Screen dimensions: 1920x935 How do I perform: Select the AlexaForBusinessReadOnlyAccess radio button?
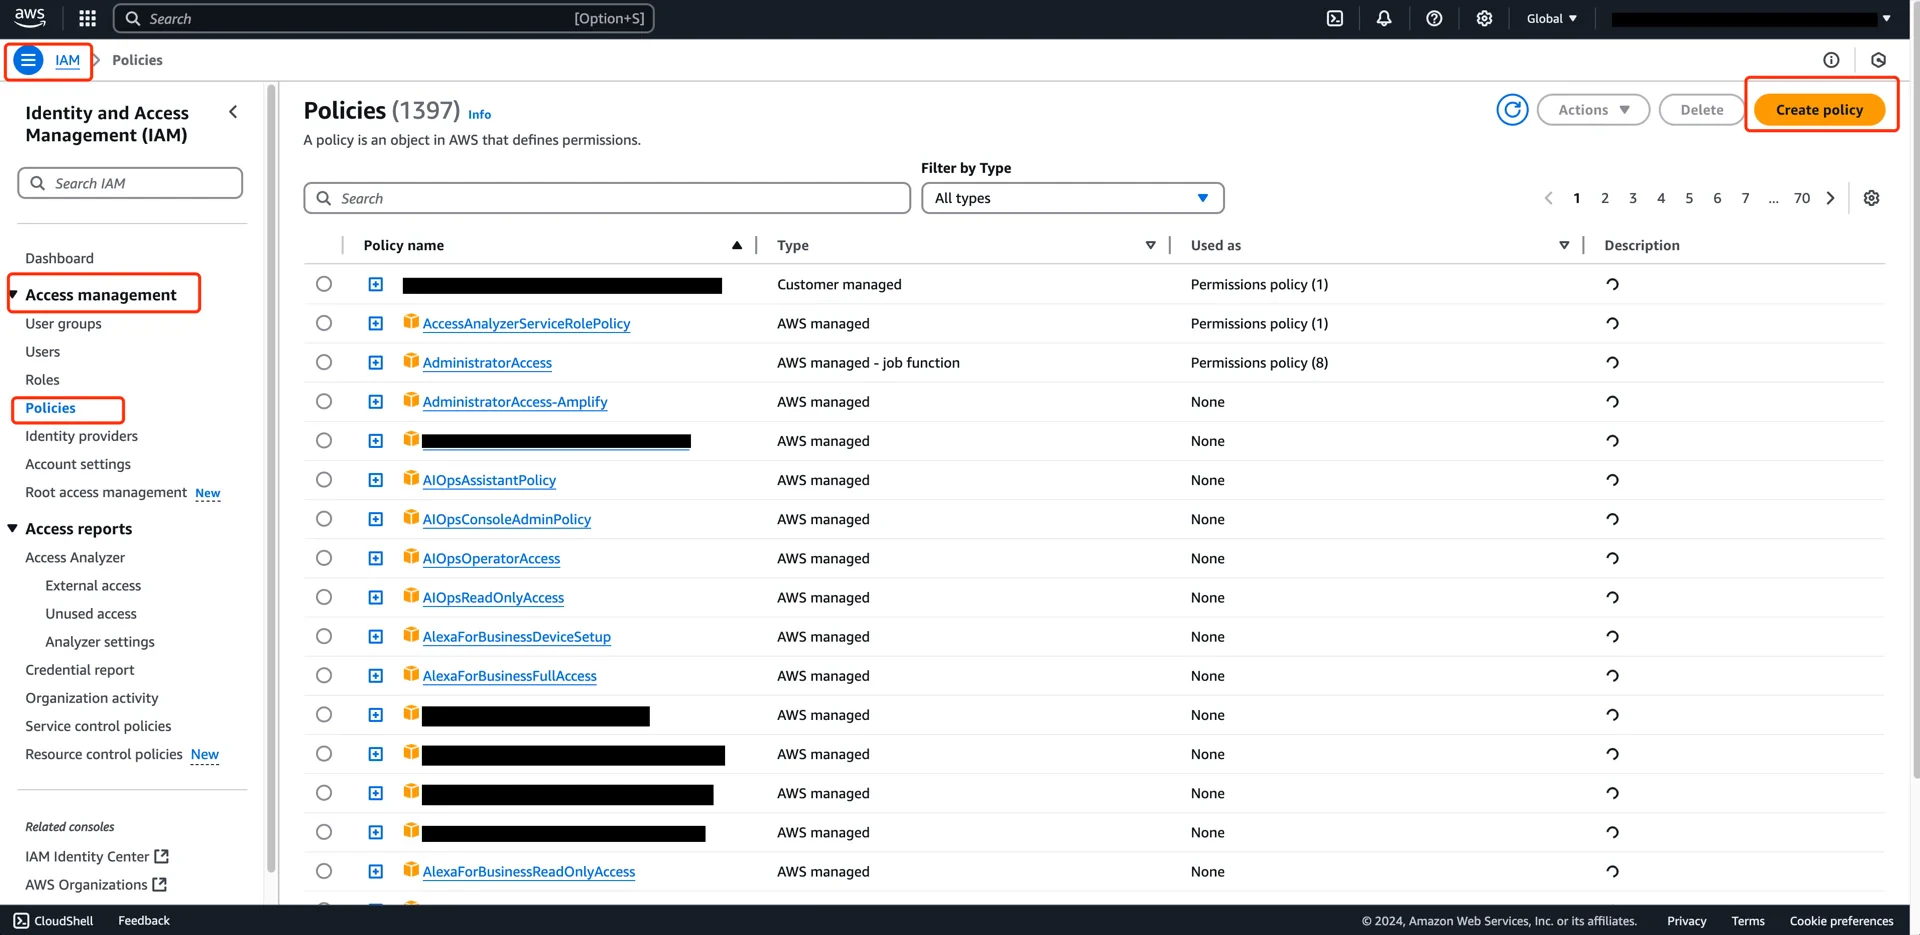[324, 871]
